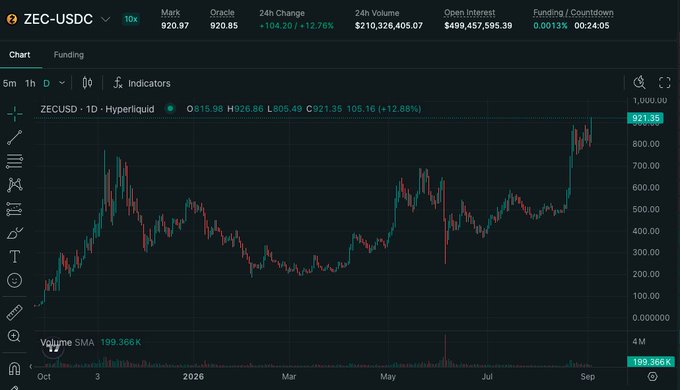Enter fullscreen chart mode
This screenshot has height=390, width=680.
point(664,82)
